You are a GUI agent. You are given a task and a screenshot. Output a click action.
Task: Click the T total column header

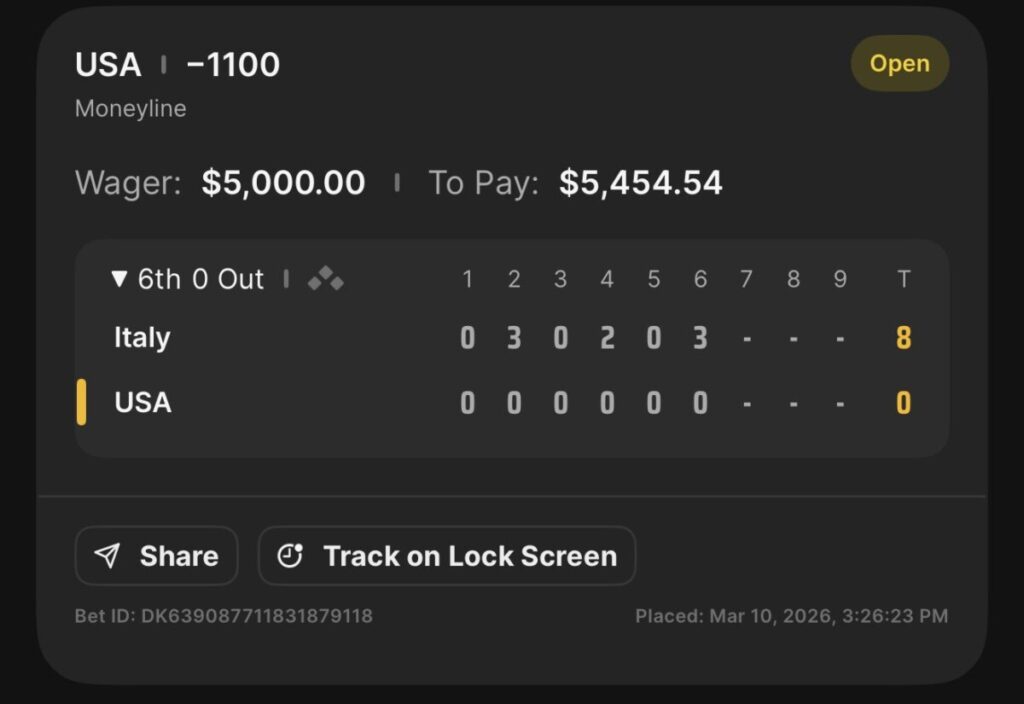click(903, 279)
